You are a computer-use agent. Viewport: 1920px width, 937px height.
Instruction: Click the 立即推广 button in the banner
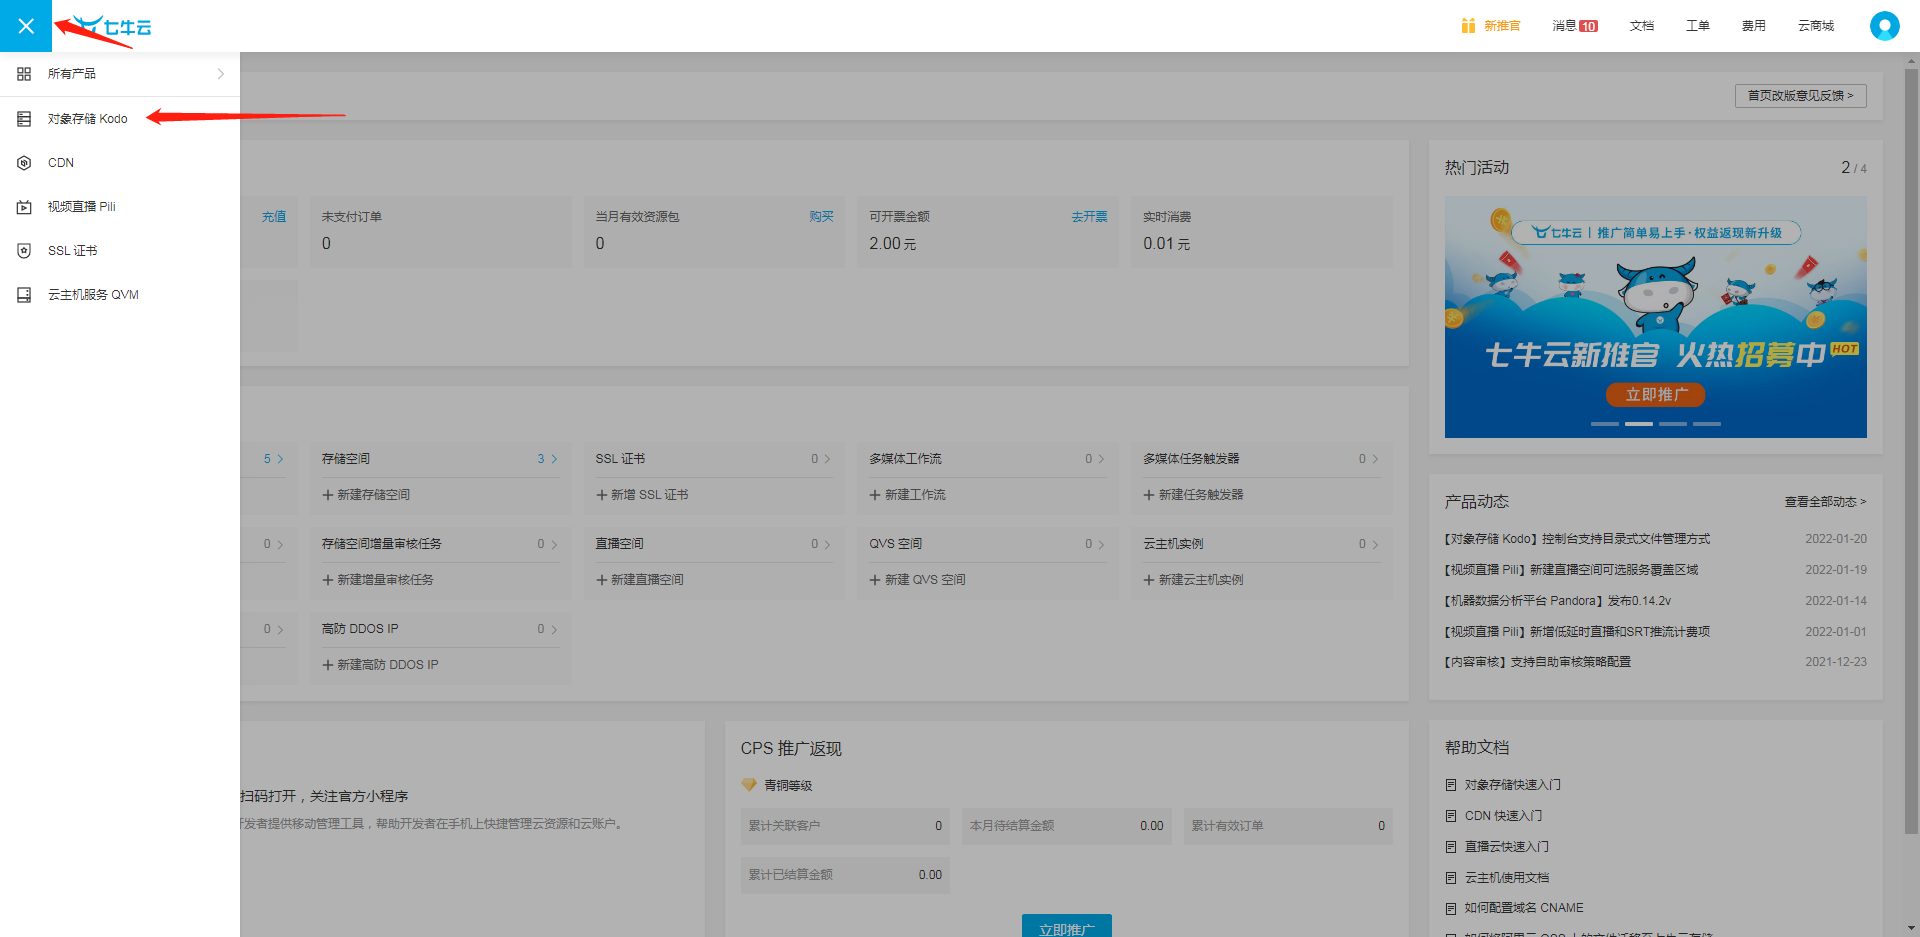[x=1656, y=395]
